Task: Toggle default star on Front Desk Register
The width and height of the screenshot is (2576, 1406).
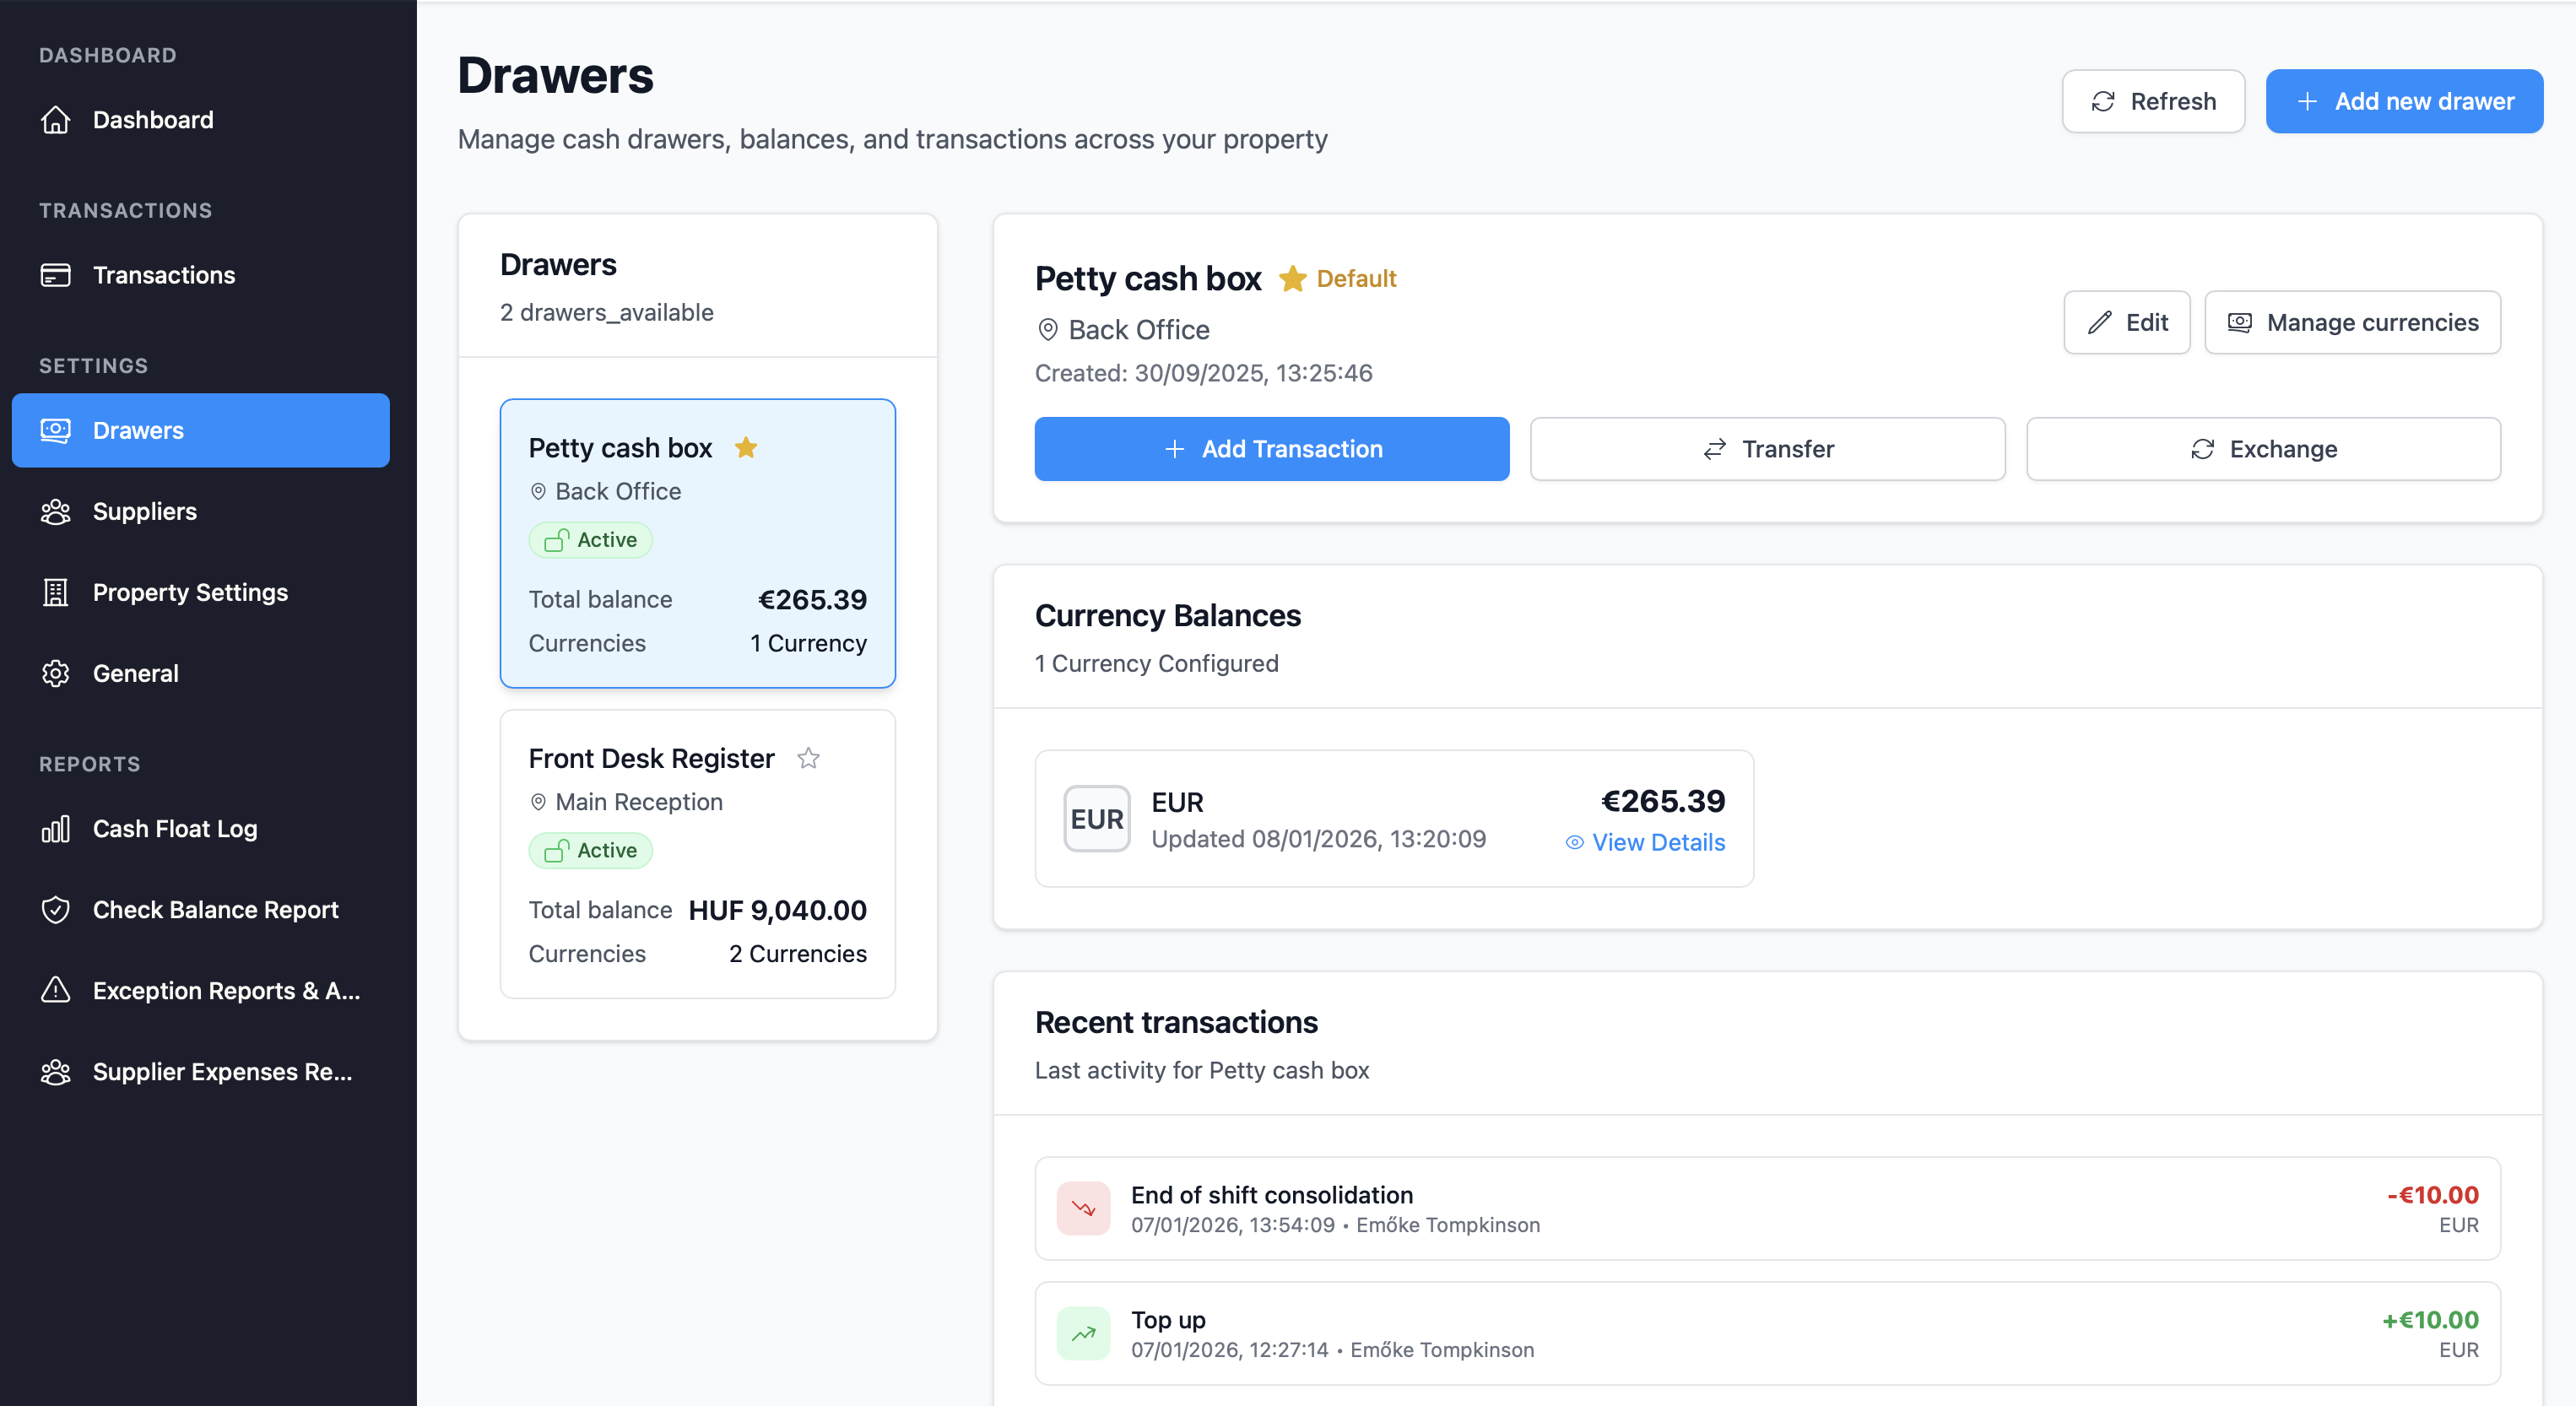Action: [x=808, y=759]
